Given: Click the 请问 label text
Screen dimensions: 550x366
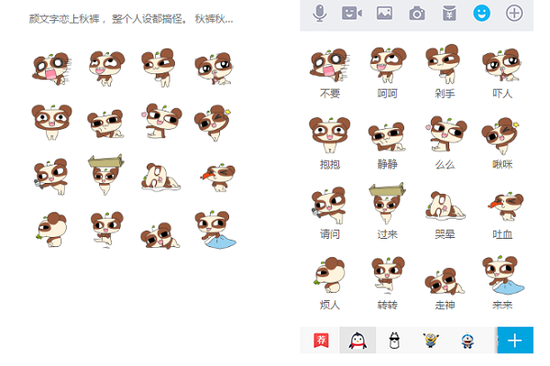Looking at the screenshot, I should click(x=330, y=234).
